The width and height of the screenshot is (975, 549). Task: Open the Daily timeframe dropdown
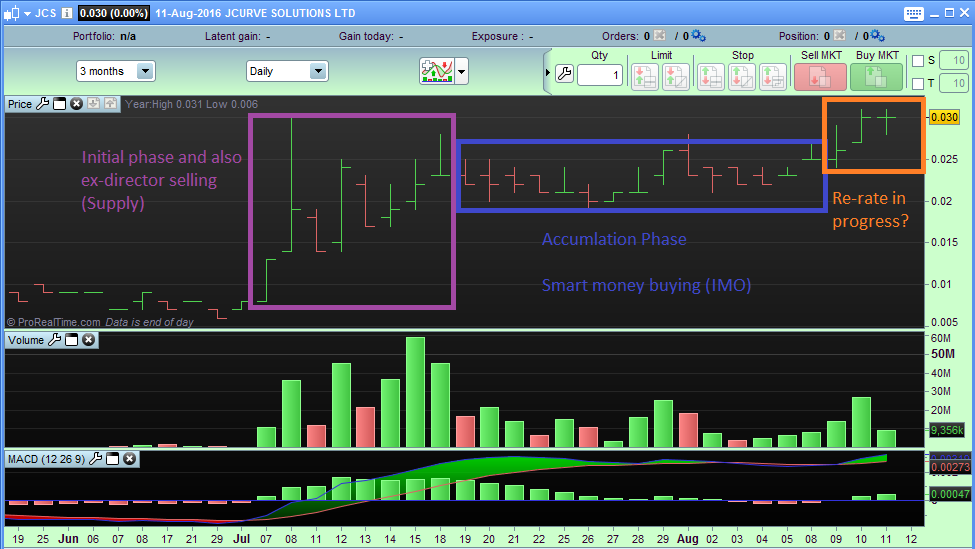point(287,72)
